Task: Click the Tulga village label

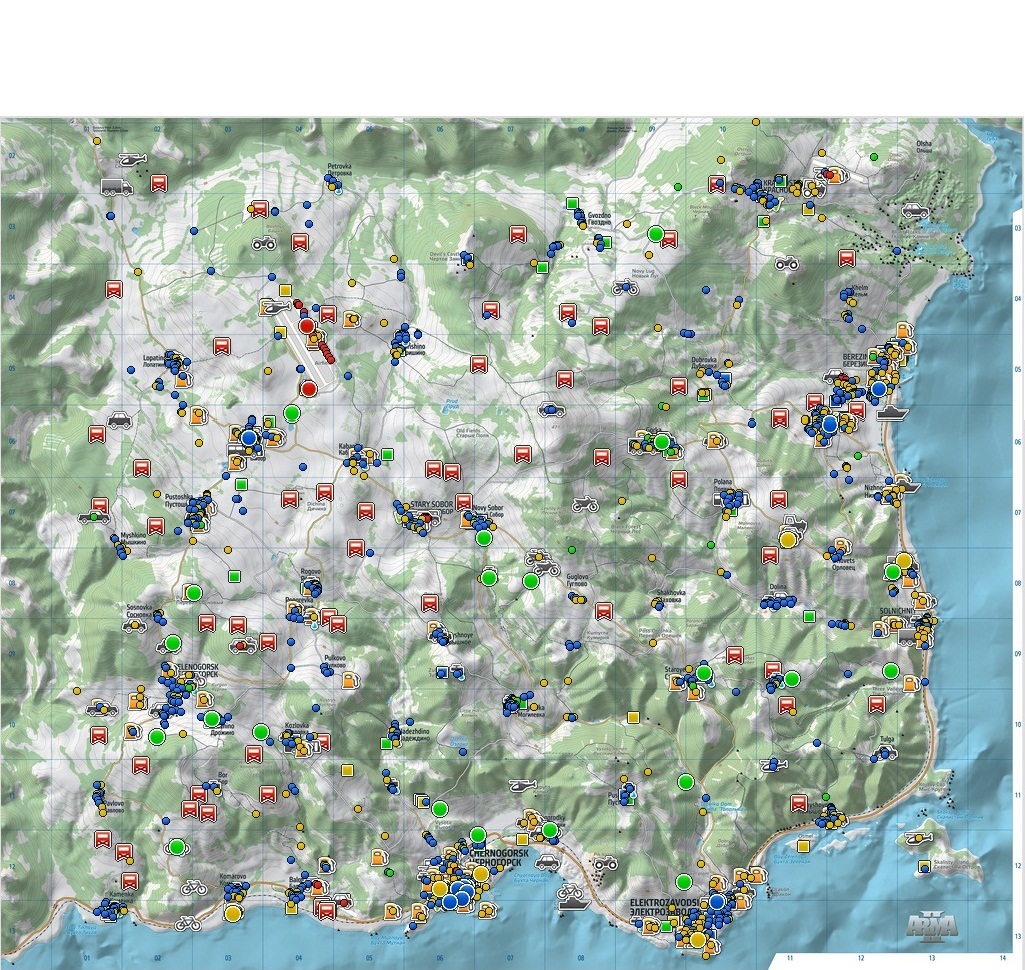Action: click(x=887, y=739)
